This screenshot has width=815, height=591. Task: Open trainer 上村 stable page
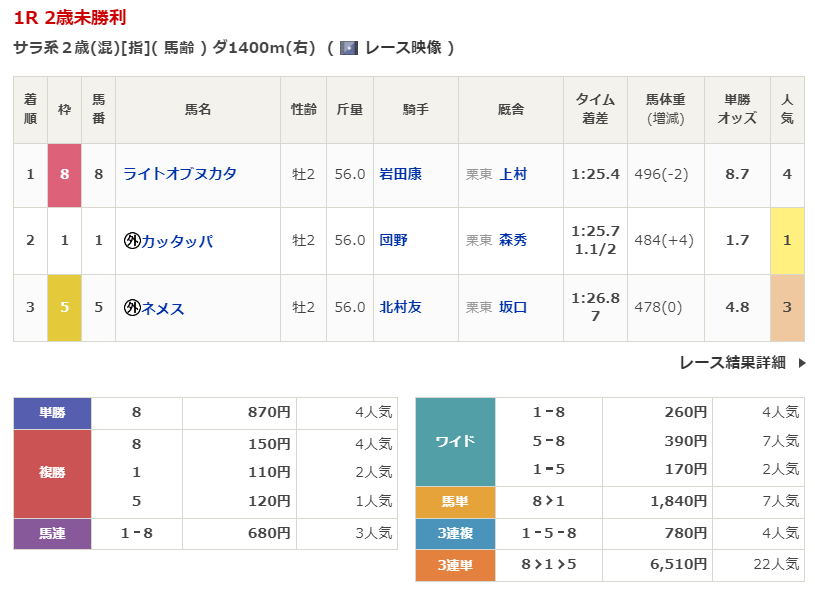513,174
